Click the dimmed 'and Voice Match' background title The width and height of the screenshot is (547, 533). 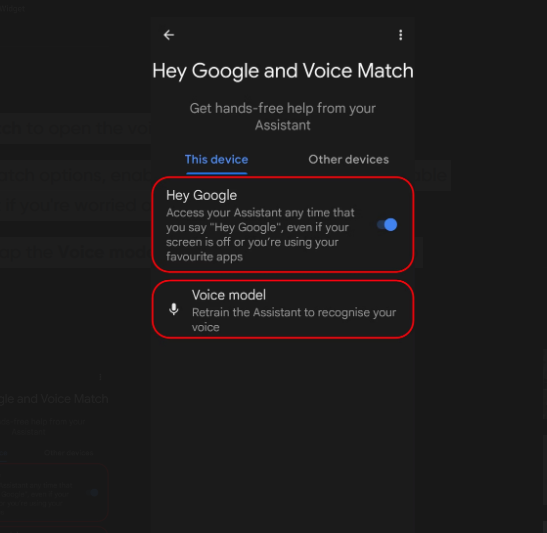click(63, 399)
